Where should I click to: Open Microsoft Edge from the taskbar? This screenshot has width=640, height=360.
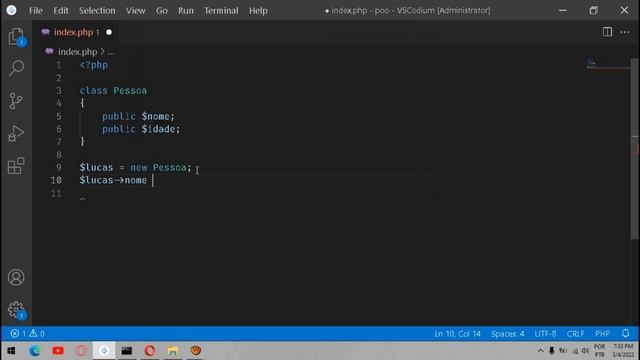[35, 351]
